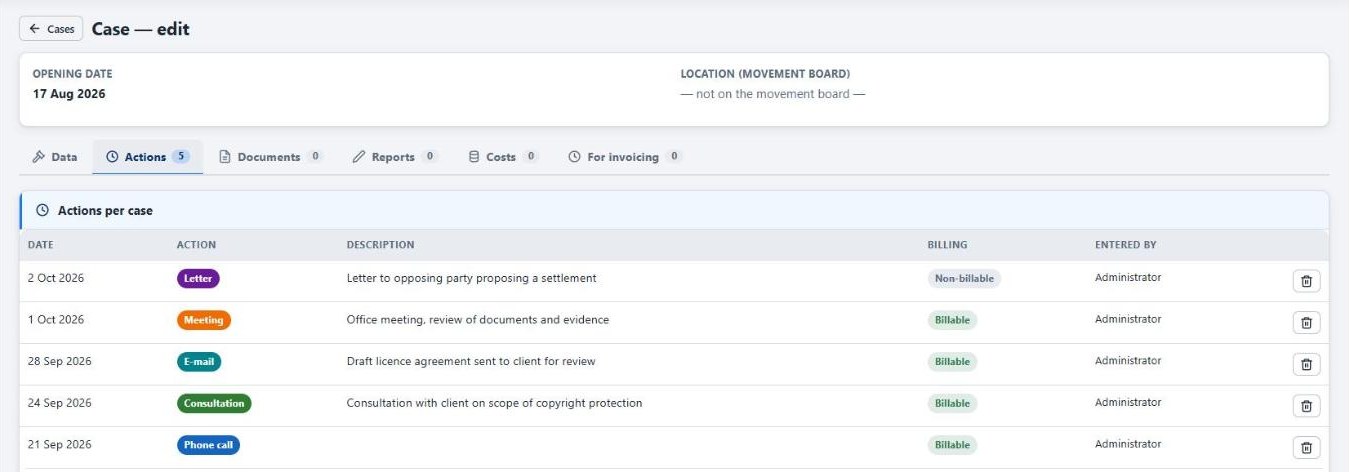Click the description 'Letter to opposing party proposing a settlement'
The image size is (1349, 472).
coord(471,278)
